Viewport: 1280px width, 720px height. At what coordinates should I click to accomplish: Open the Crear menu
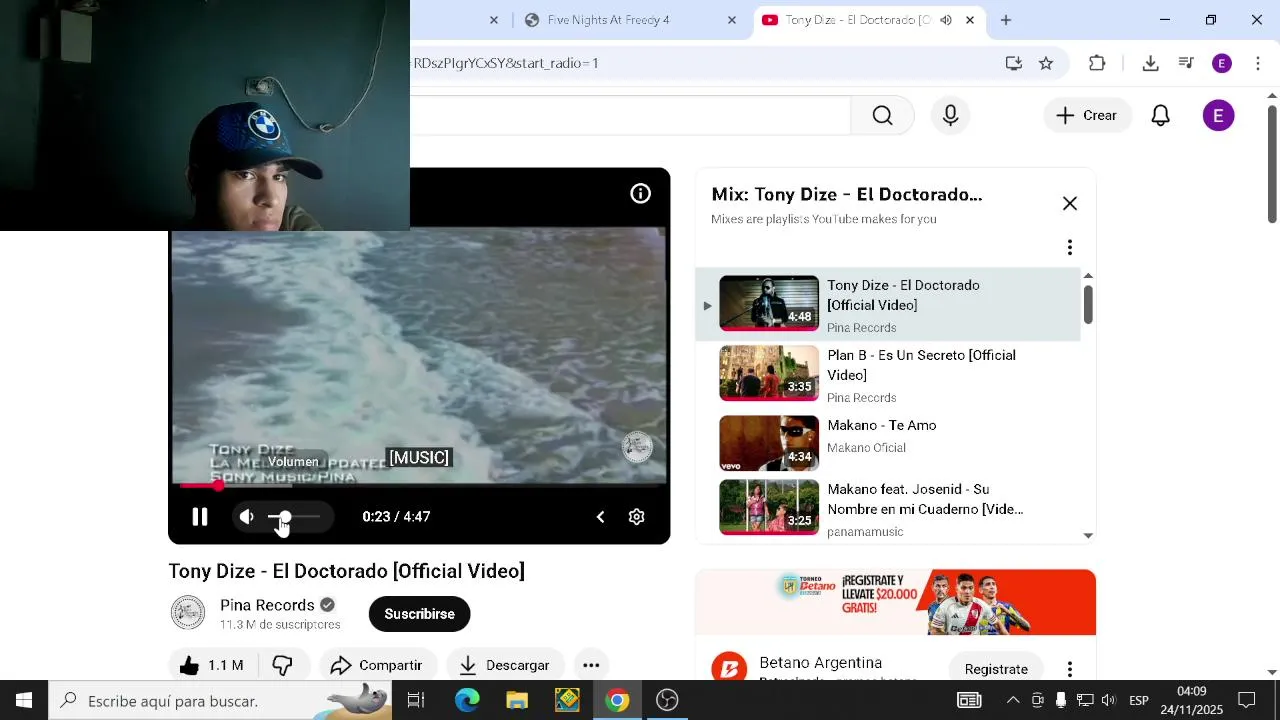click(1087, 116)
